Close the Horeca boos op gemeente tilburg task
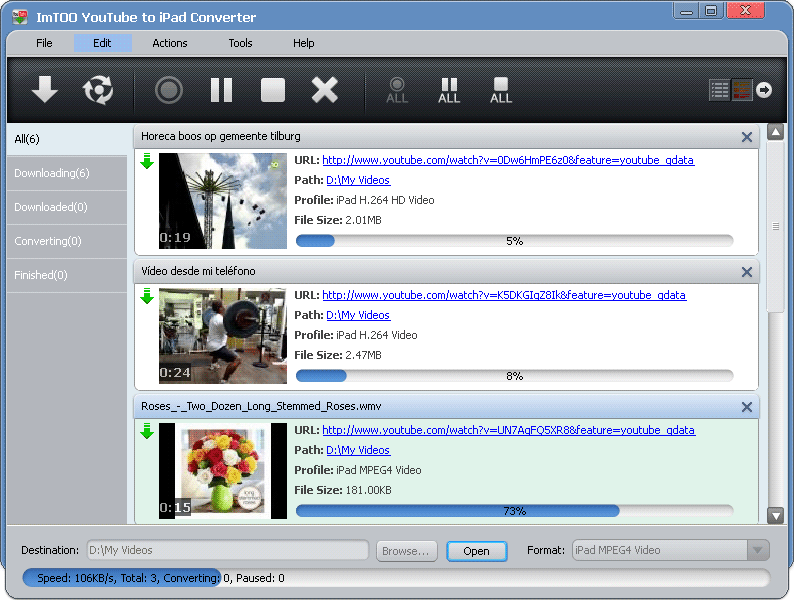This screenshot has height=600, width=794. (x=746, y=137)
